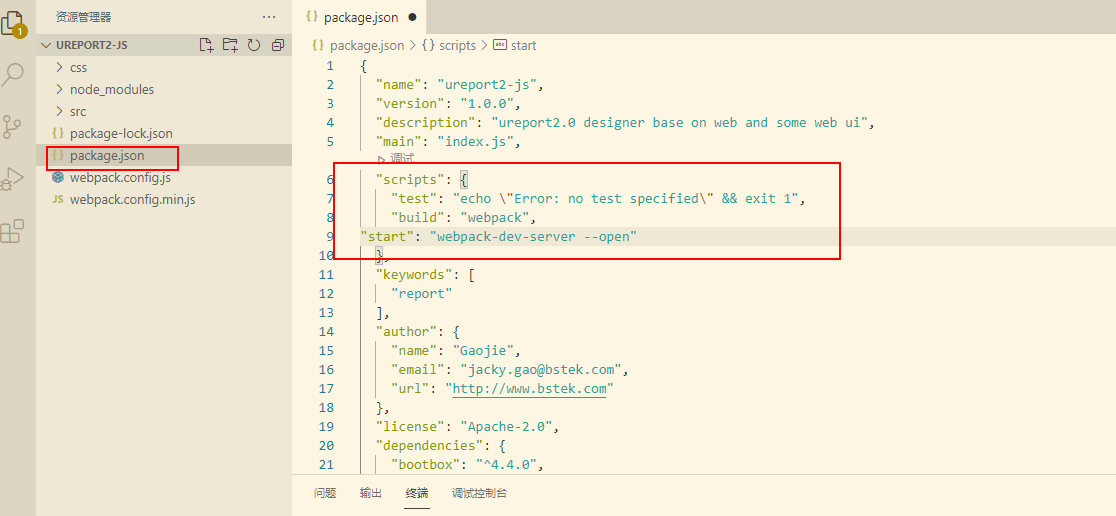
Task: Collapse all folders in explorer
Action: point(278,46)
